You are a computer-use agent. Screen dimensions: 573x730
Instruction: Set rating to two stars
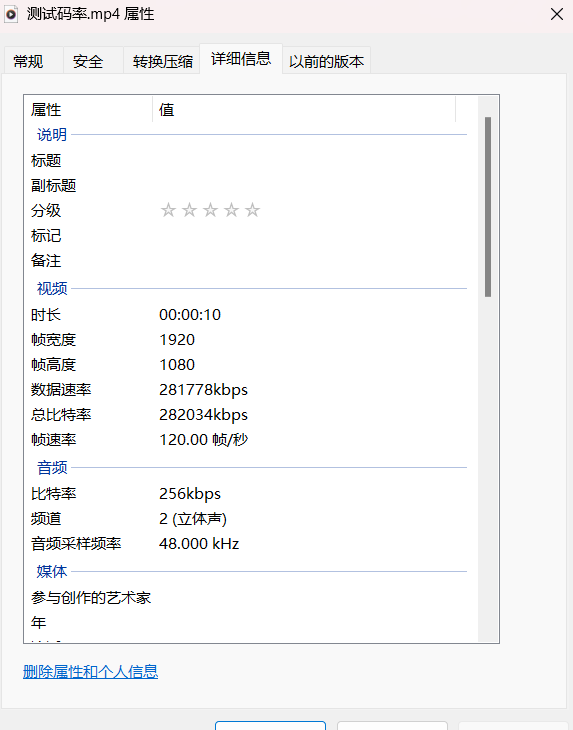tap(189, 210)
